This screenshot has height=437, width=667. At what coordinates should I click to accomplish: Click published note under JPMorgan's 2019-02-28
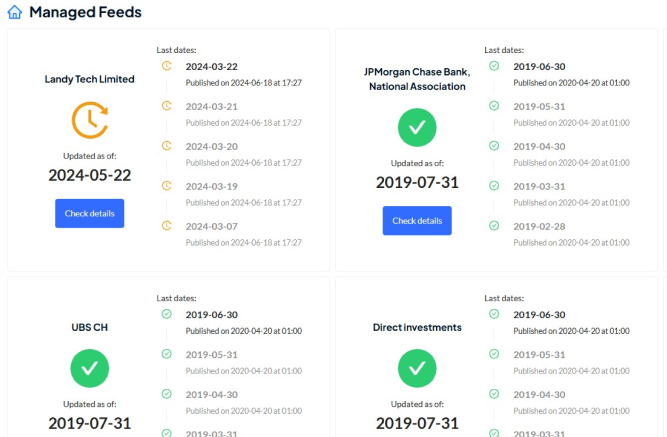(571, 243)
